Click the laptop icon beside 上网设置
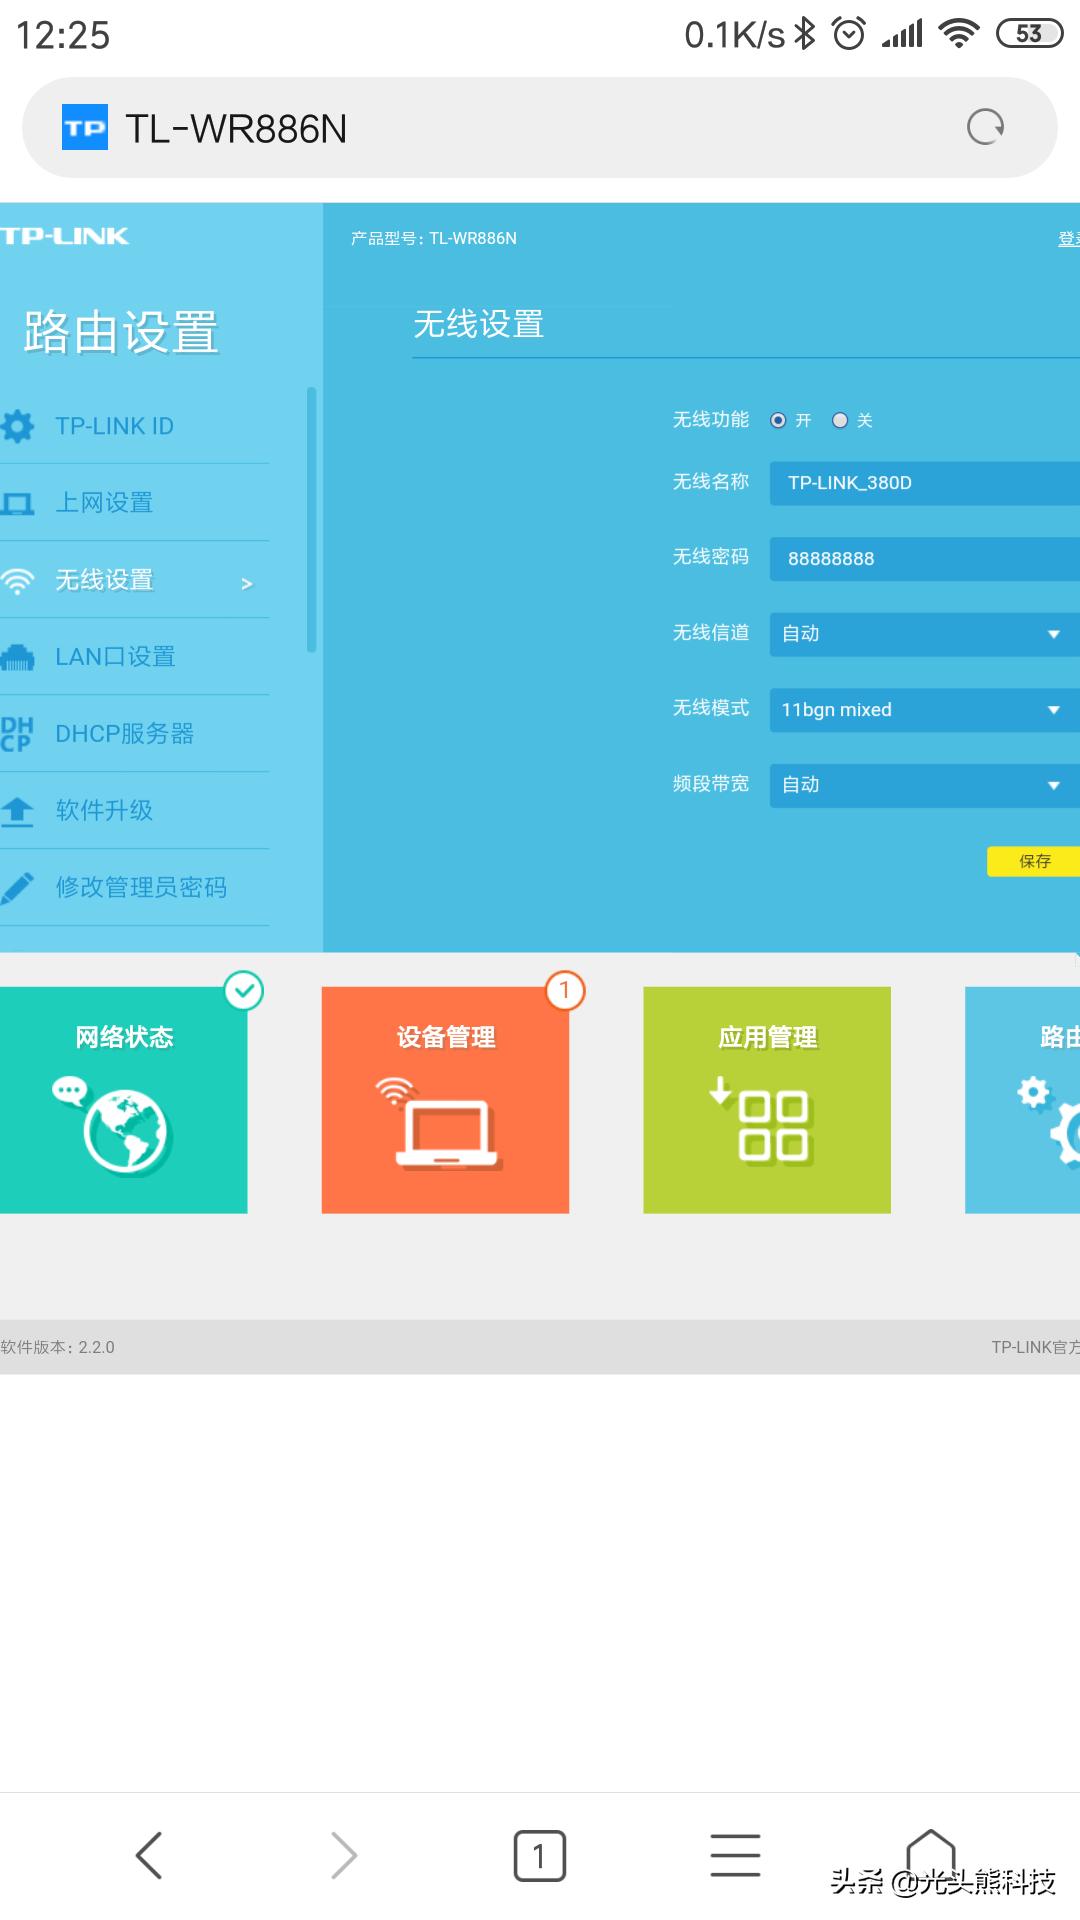 pos(17,503)
